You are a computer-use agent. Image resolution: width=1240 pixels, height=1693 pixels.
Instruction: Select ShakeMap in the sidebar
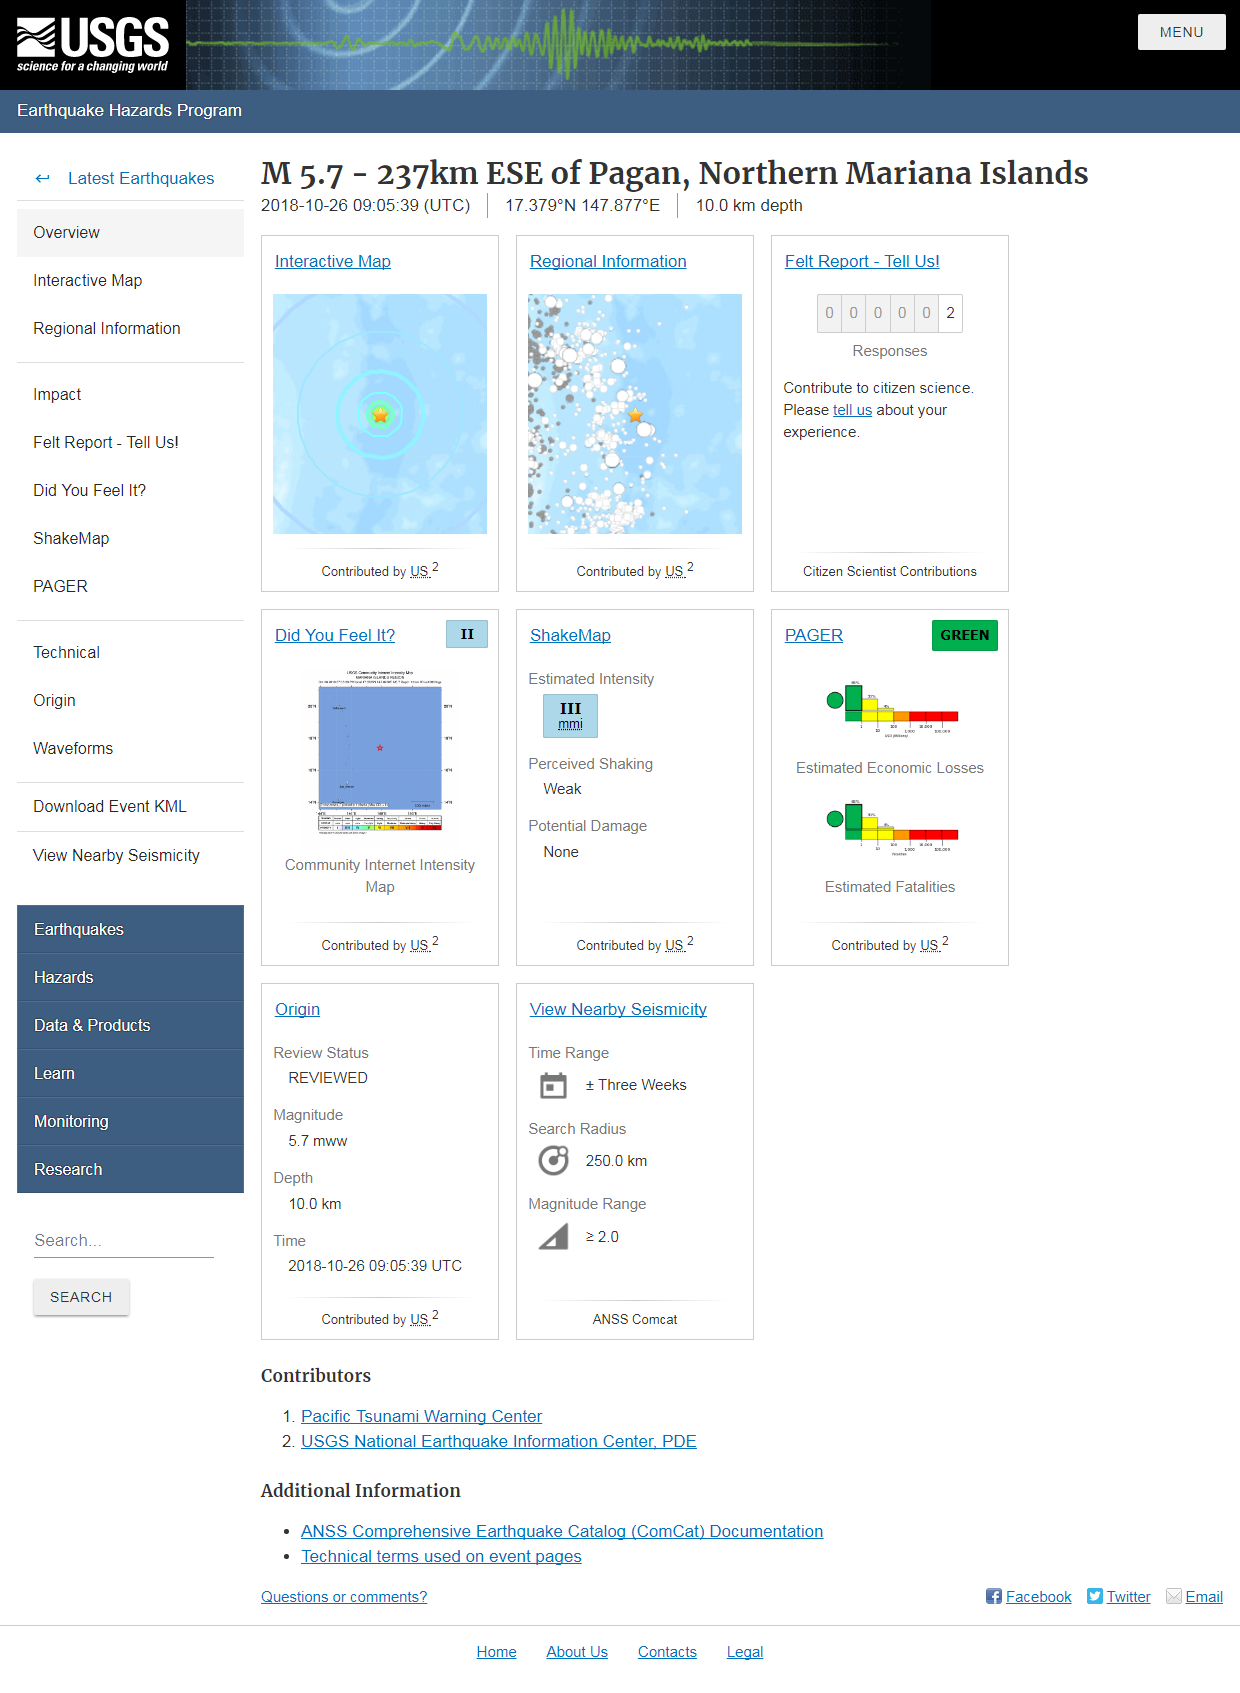pyautogui.click(x=130, y=538)
